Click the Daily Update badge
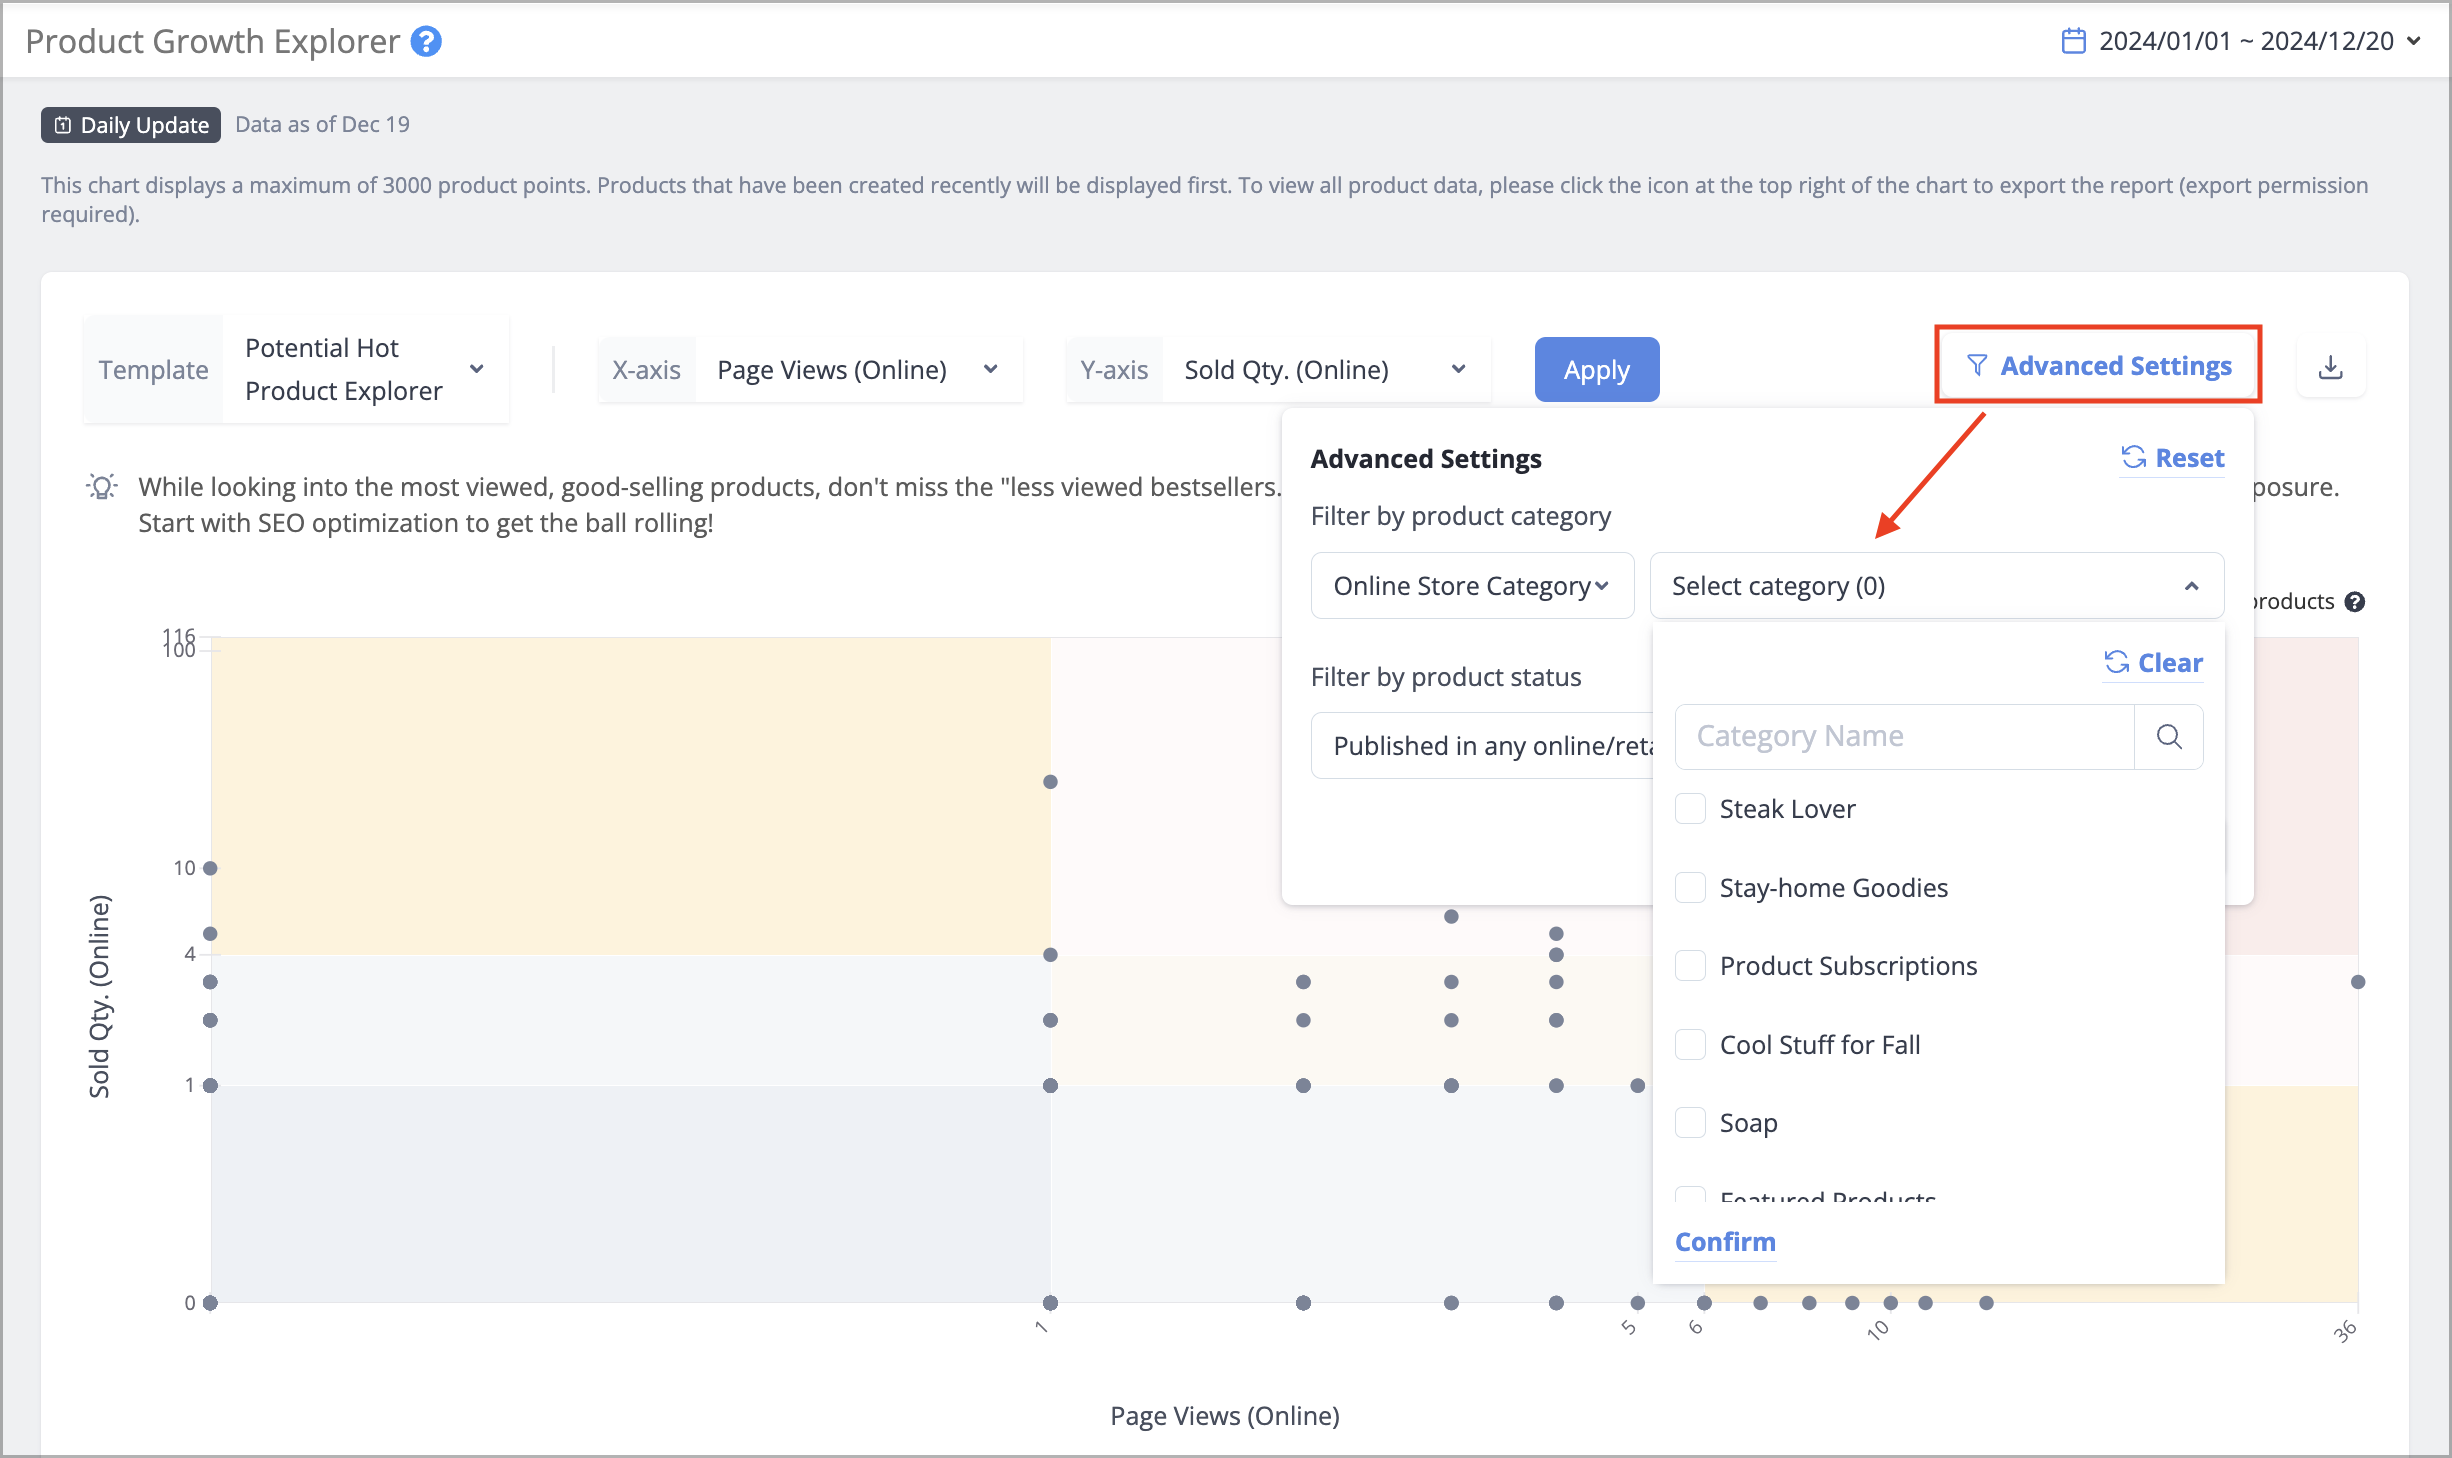Image resolution: width=2452 pixels, height=1458 pixels. pos(131,125)
